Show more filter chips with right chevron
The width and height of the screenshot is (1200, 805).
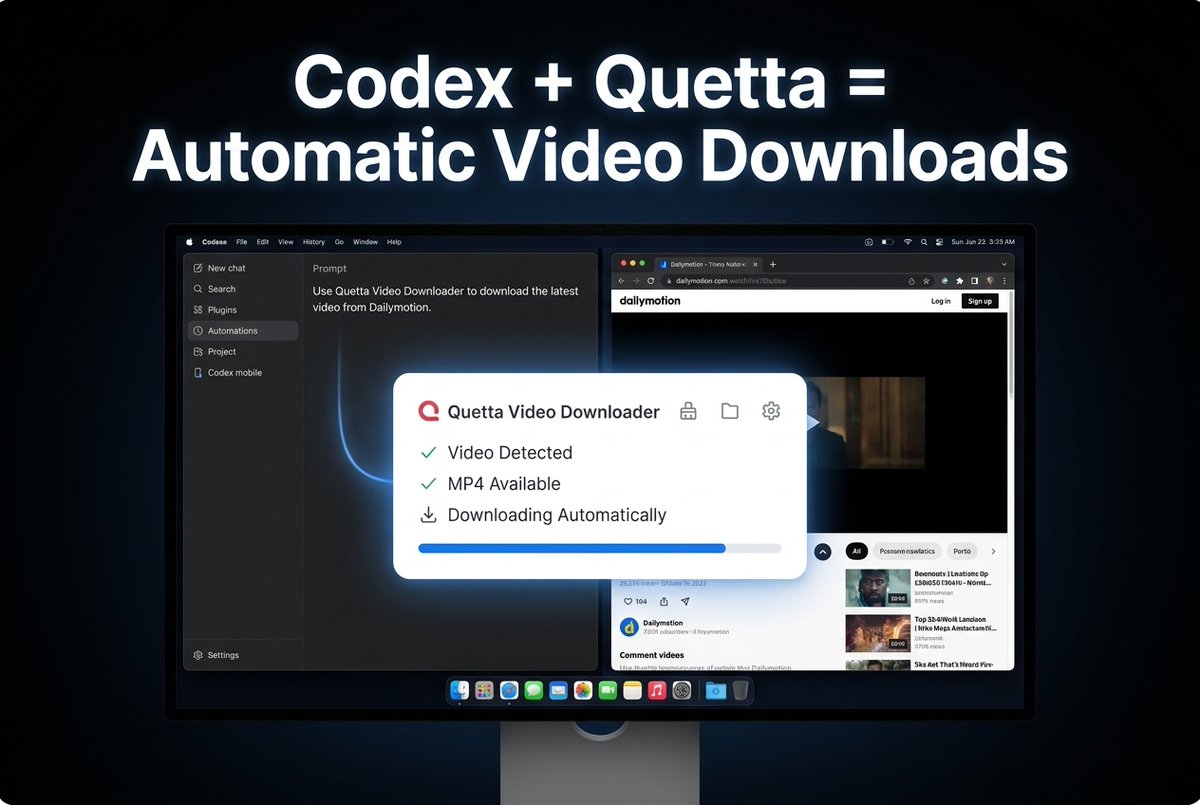[x=993, y=551]
